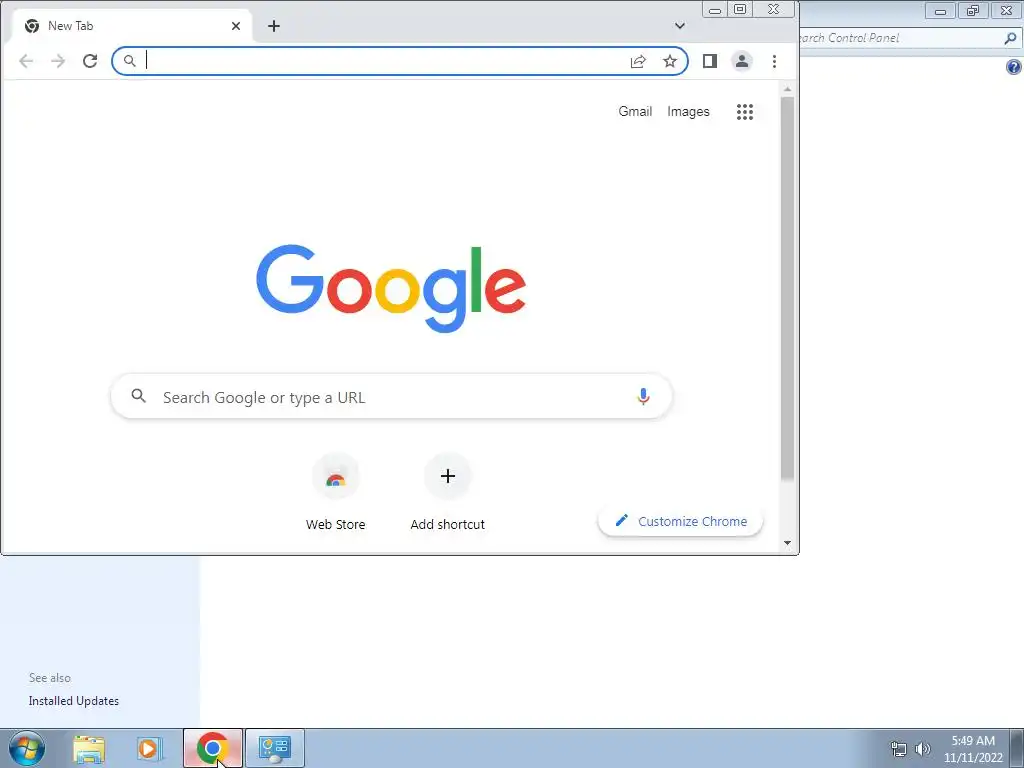Open the Chrome profile avatar menu
1024x768 pixels.
(742, 61)
